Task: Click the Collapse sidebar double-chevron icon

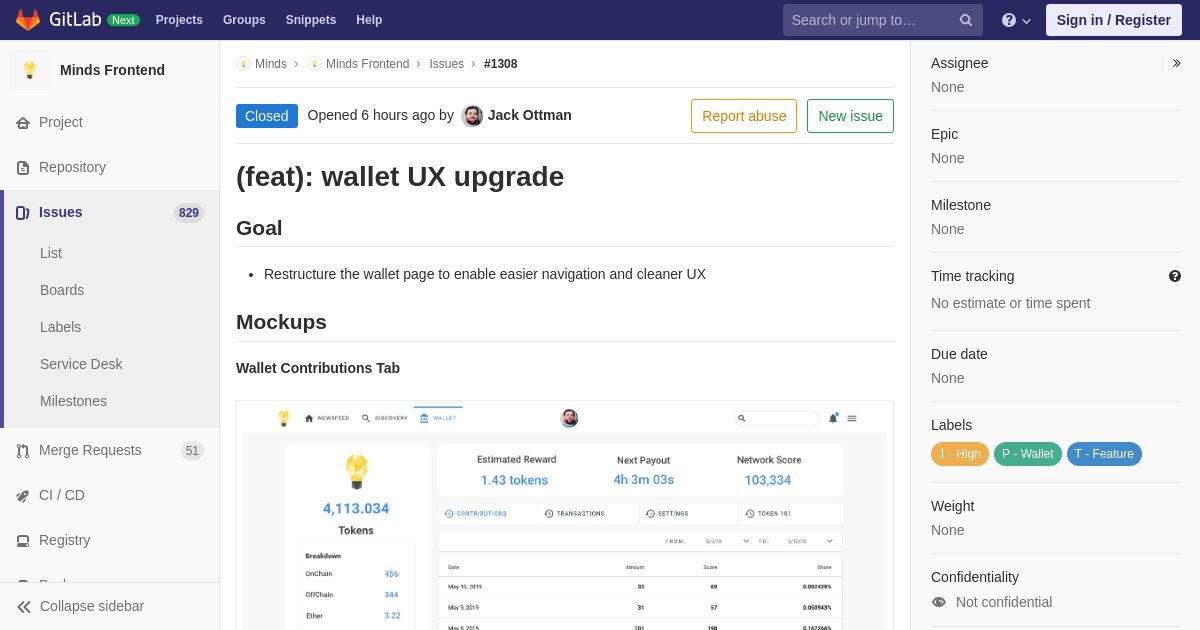Action: click(x=24, y=607)
